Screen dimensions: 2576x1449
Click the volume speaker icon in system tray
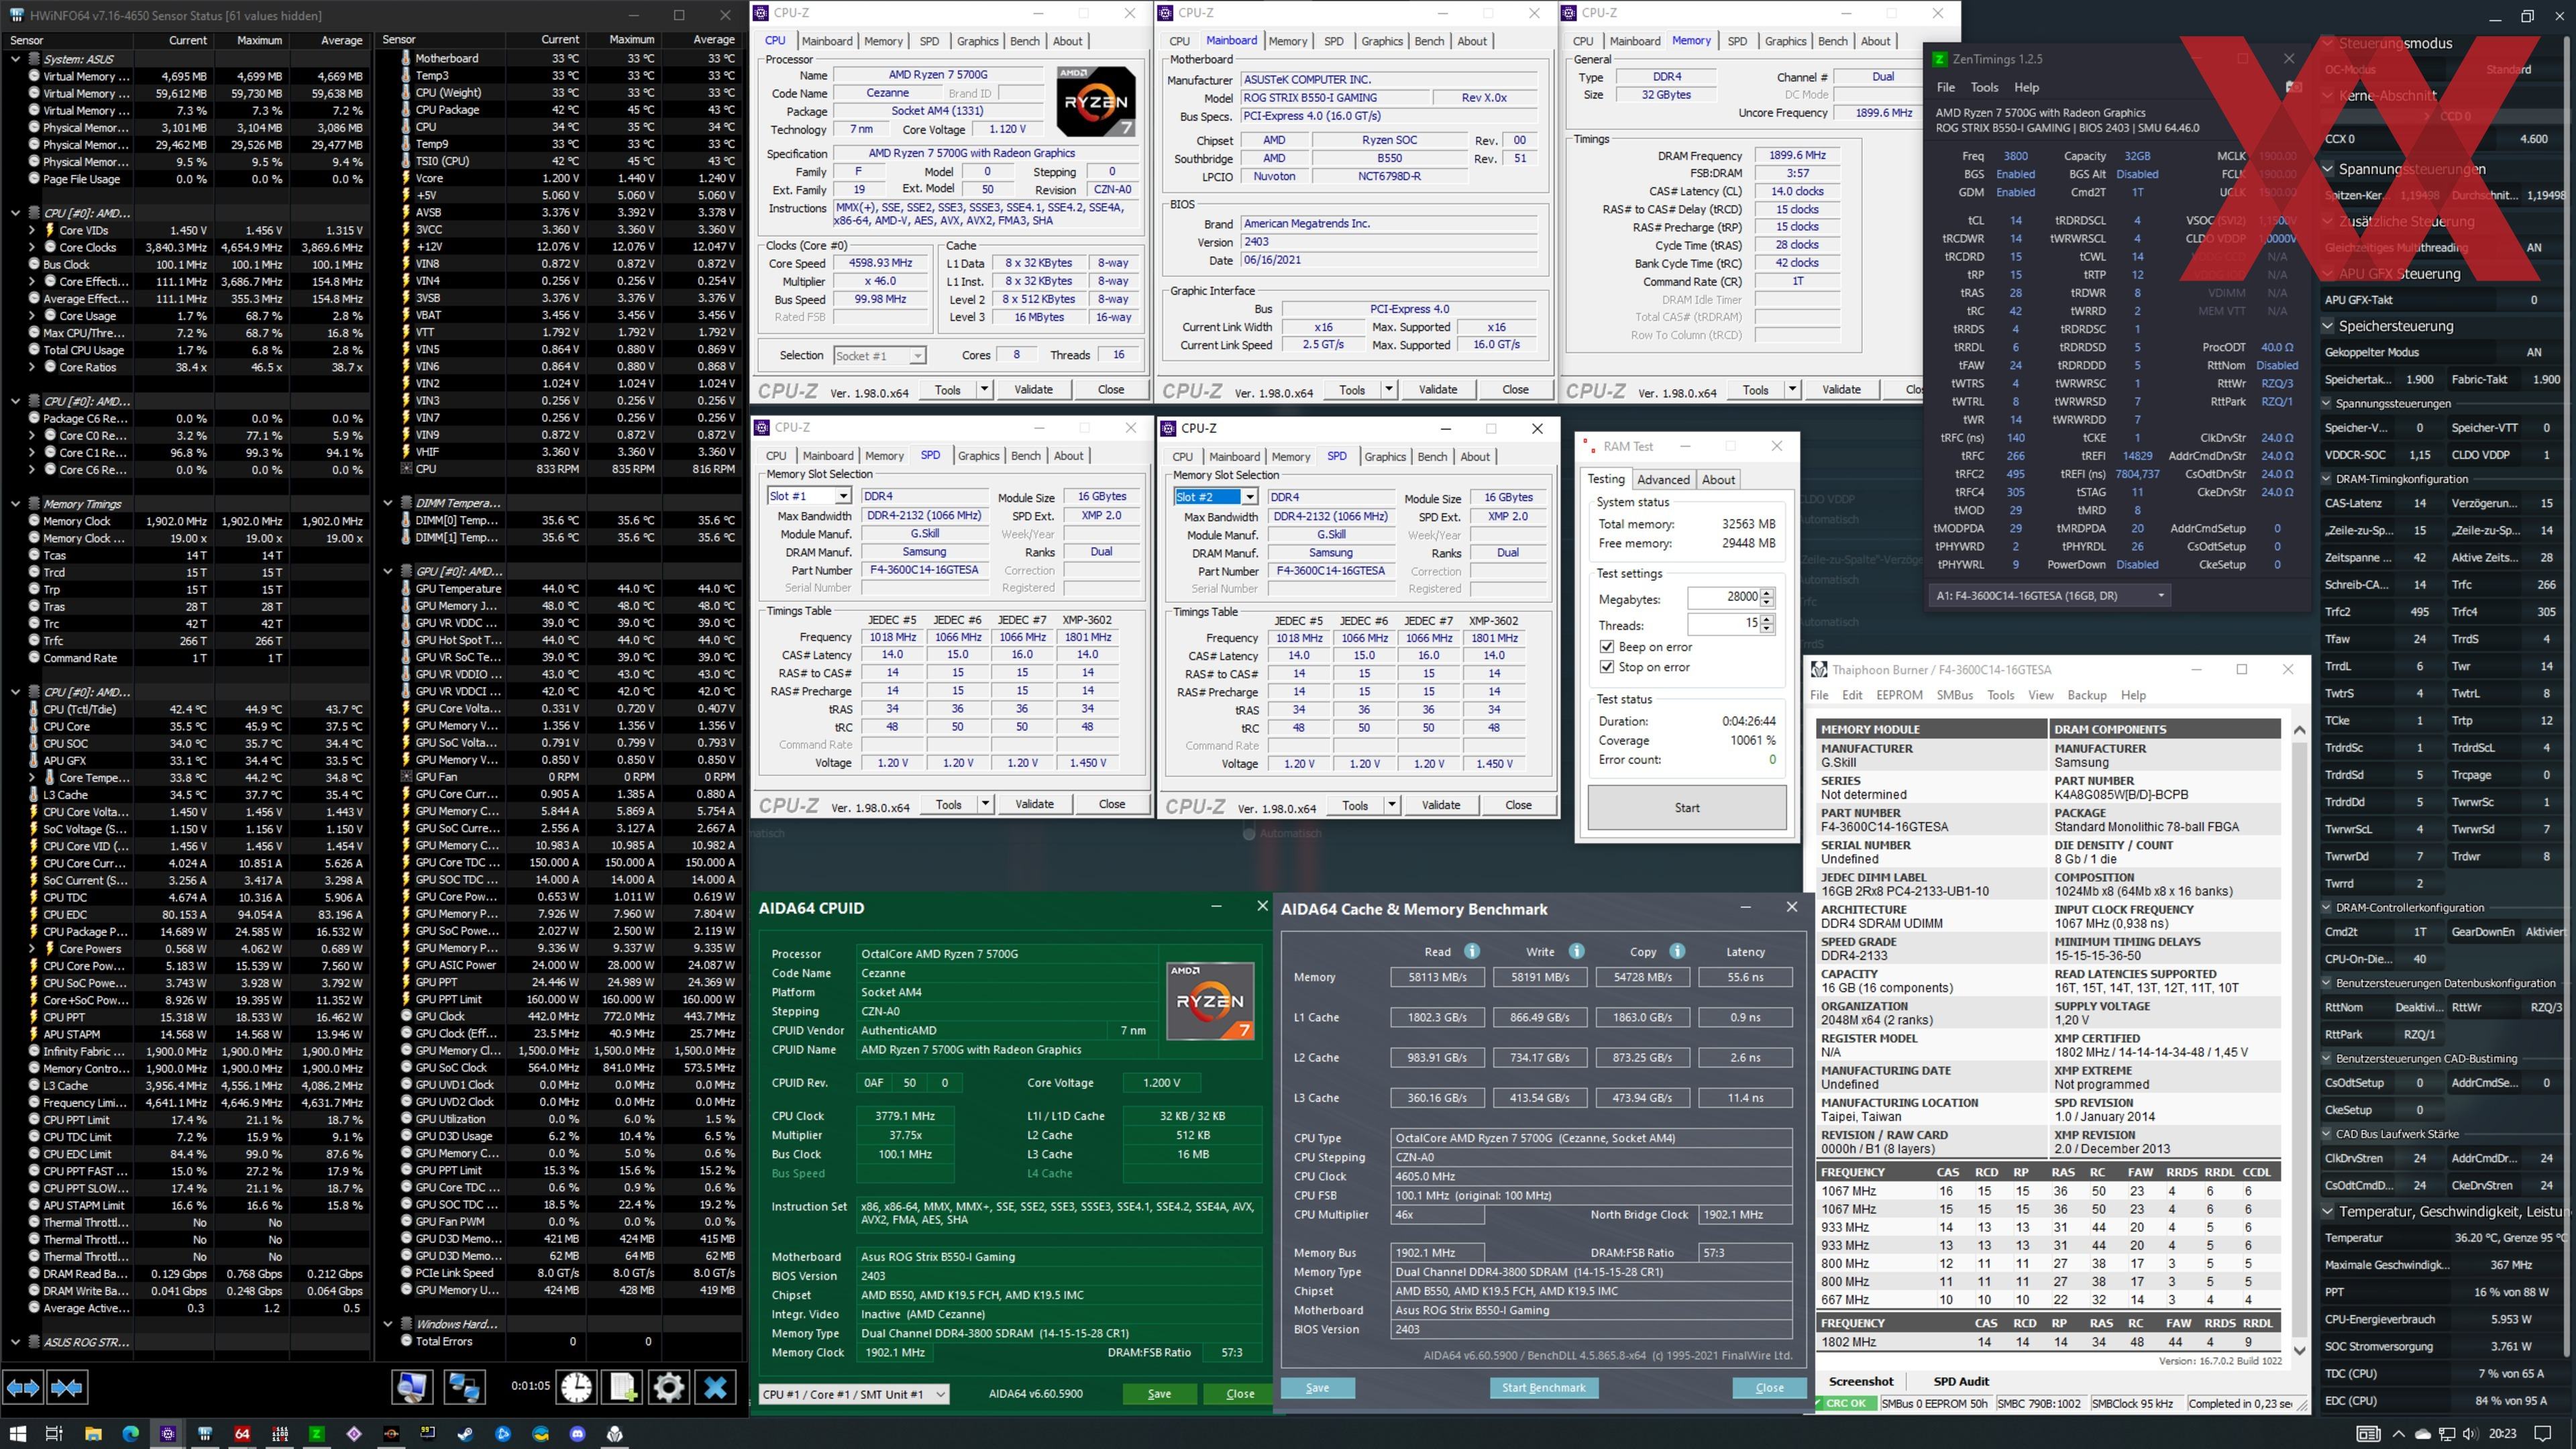[x=2470, y=1433]
